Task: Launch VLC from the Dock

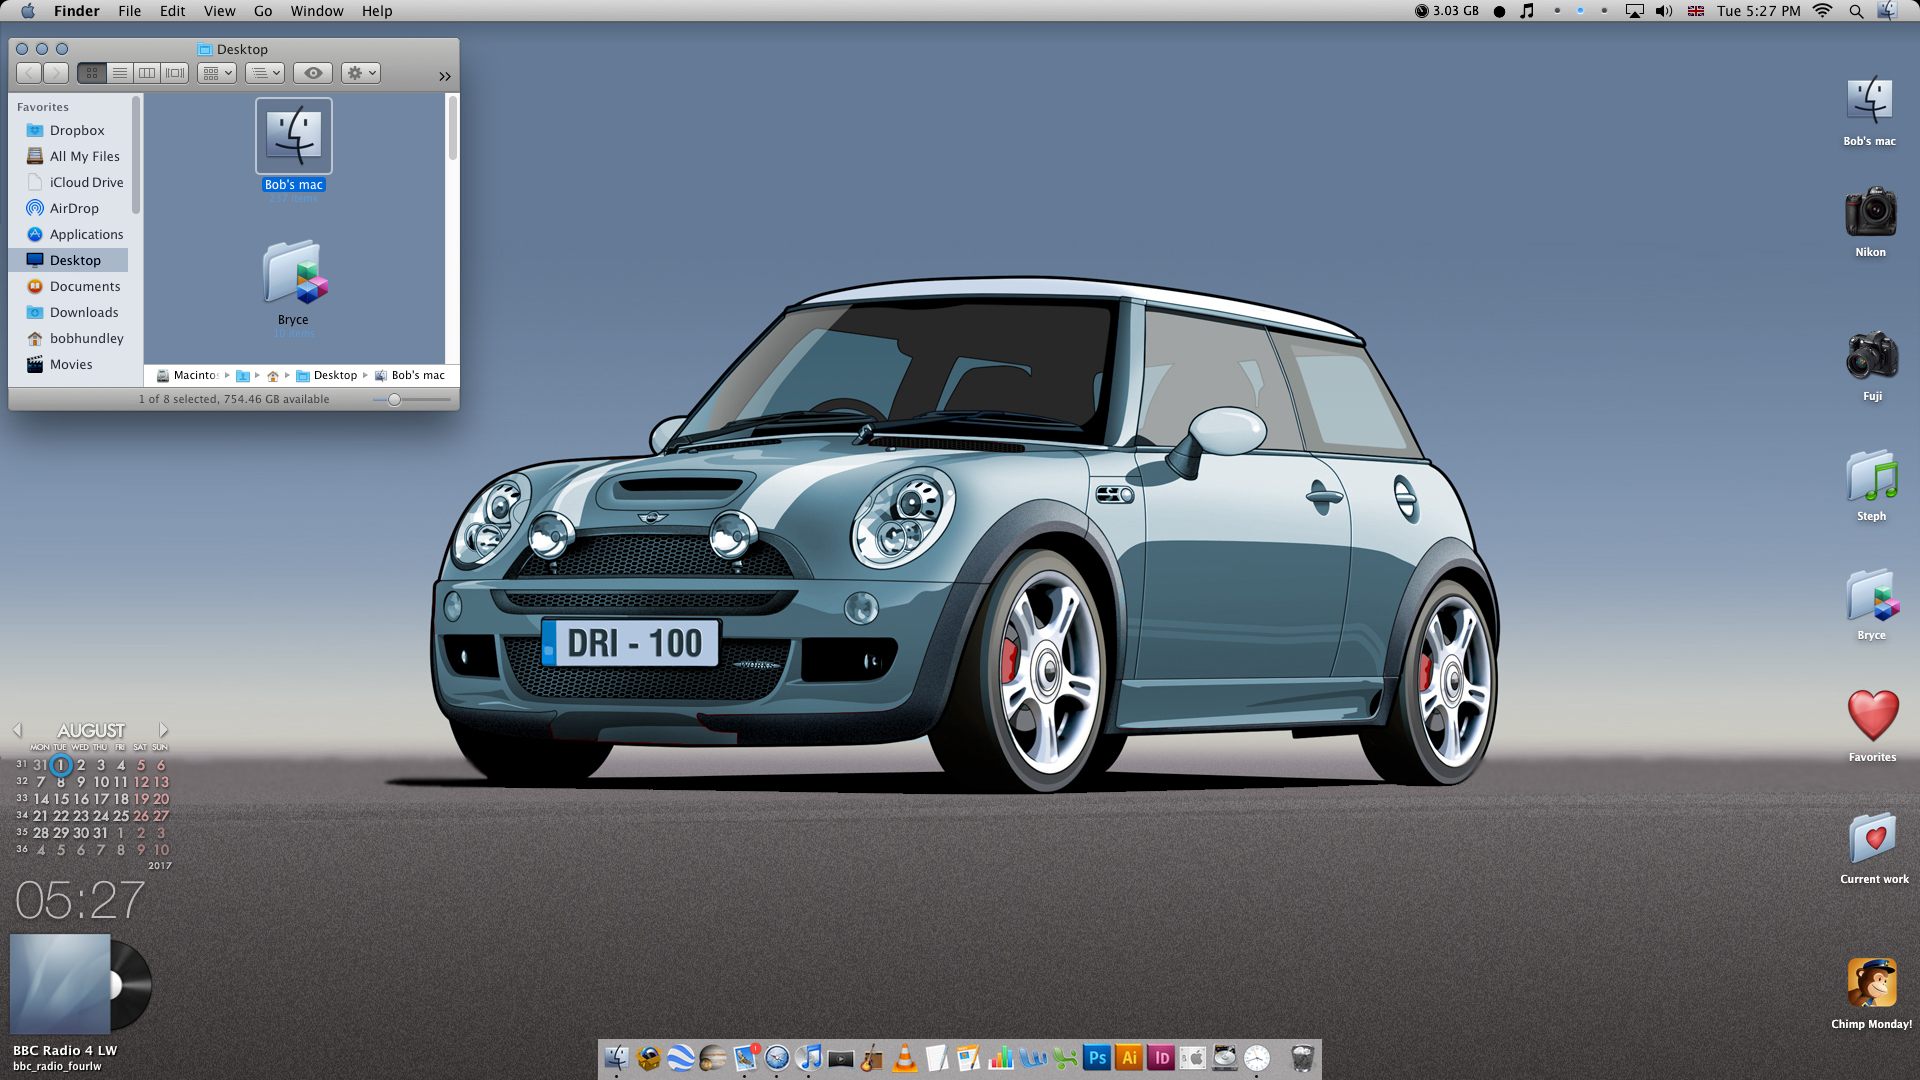Action: click(905, 1058)
